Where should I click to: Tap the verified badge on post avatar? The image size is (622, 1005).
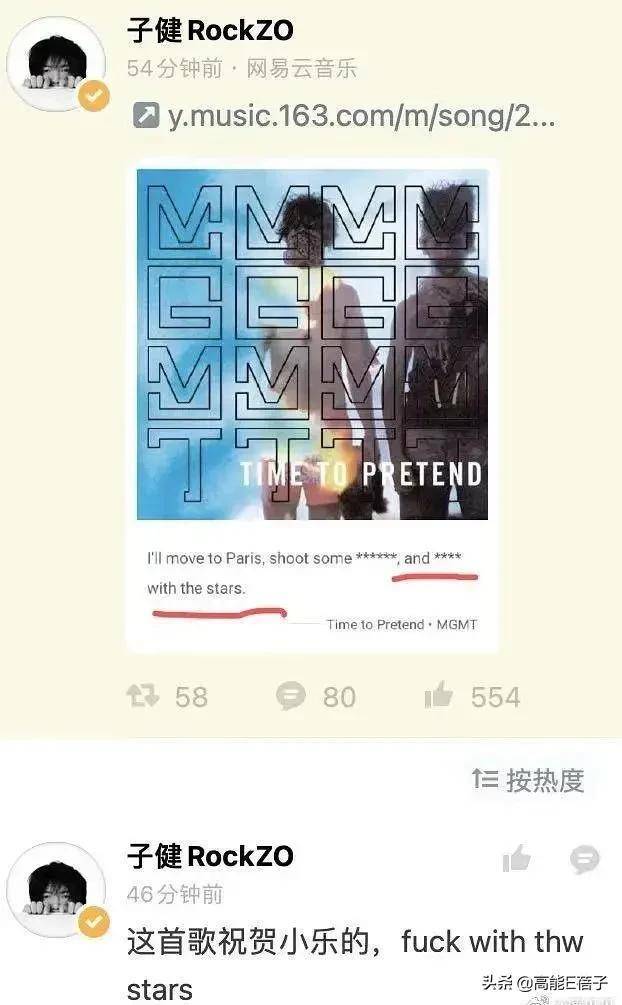click(x=94, y=96)
